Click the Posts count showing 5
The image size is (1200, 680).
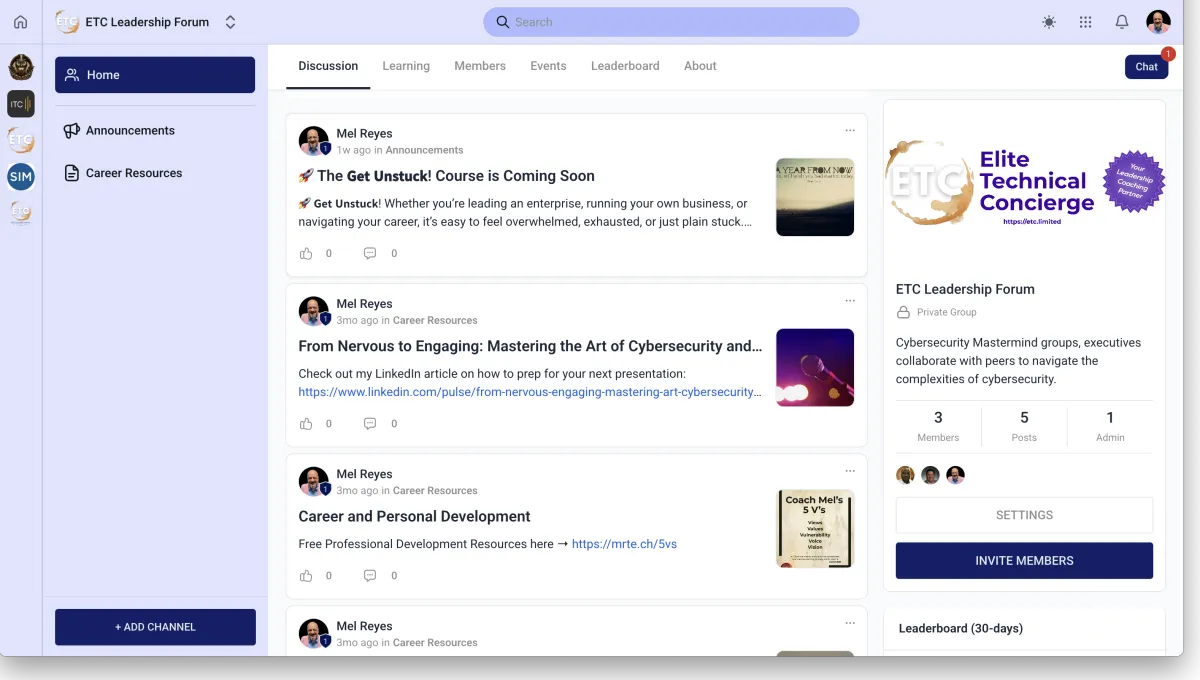(x=1024, y=426)
